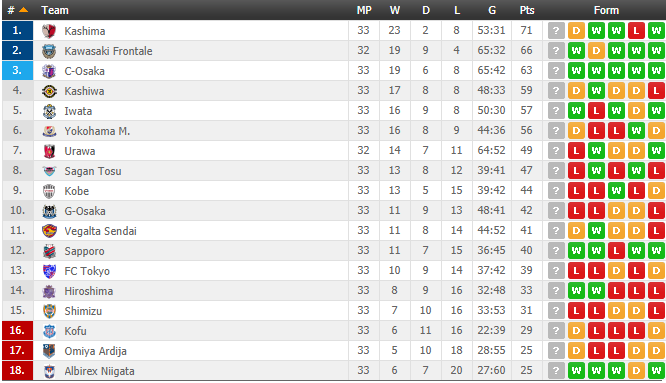666x383 pixels.
Task: Click the Kashiwa yellow-black team logo
Action: click(49, 91)
